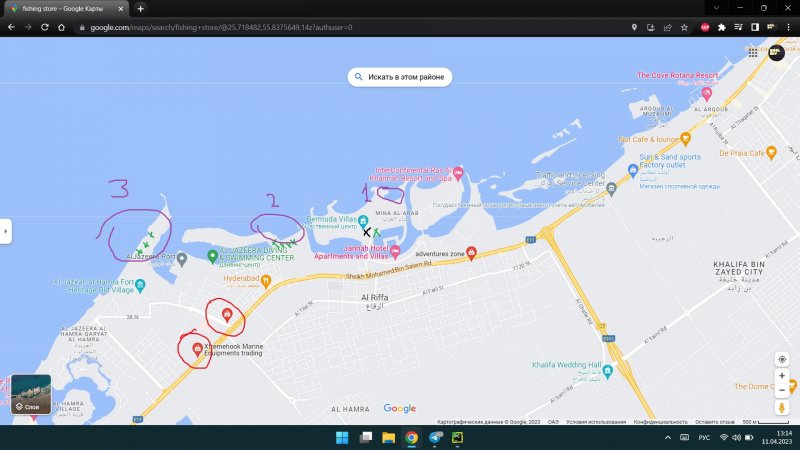Expand the collapsed side panel arrow
Screen dimensions: 800x450
5,231
